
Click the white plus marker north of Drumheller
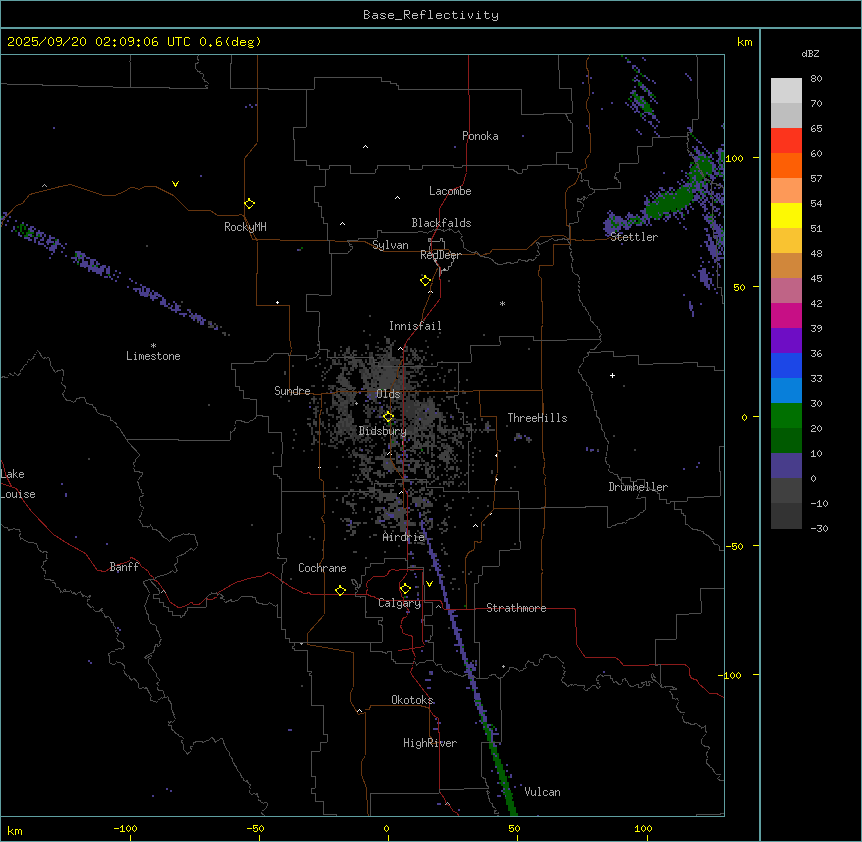[x=612, y=375]
